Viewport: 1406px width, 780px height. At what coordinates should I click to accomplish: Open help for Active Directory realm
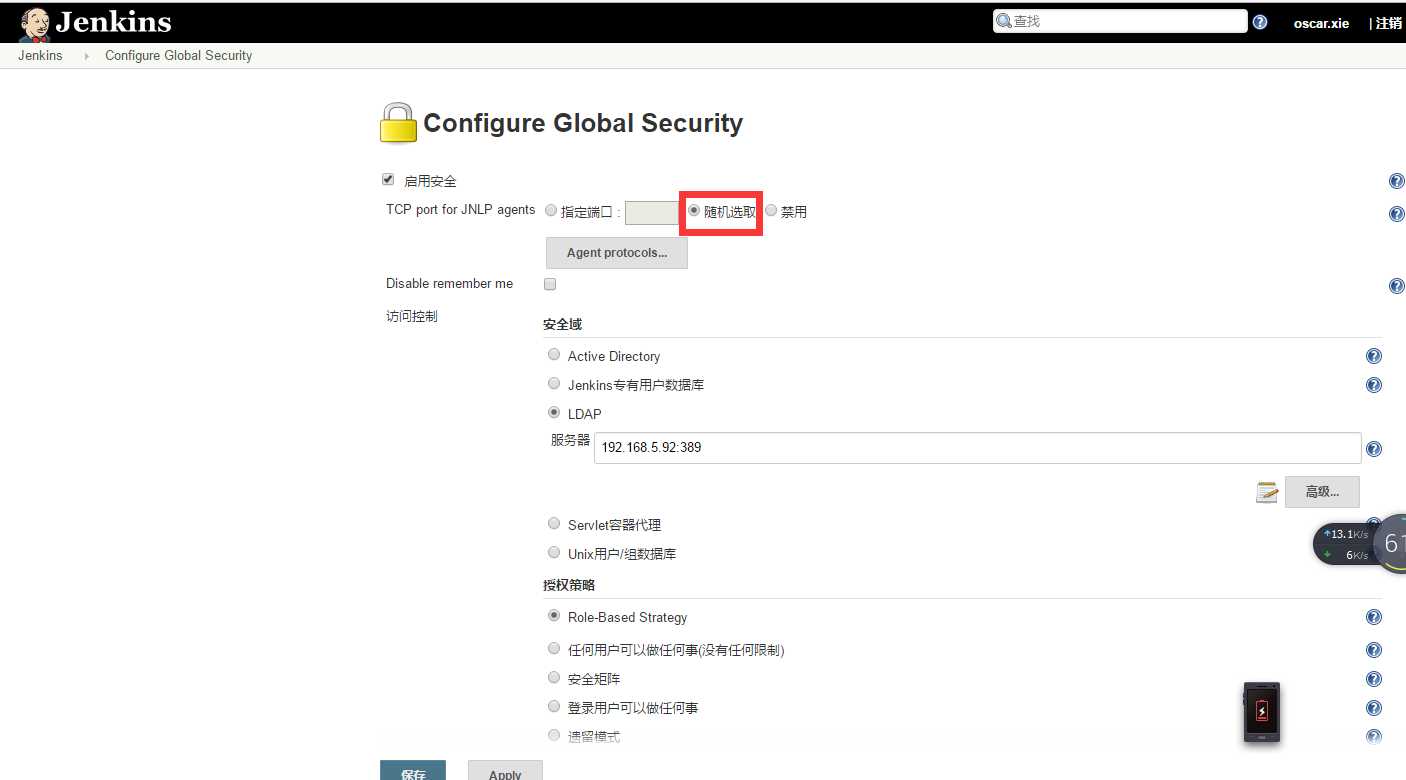click(x=1374, y=356)
